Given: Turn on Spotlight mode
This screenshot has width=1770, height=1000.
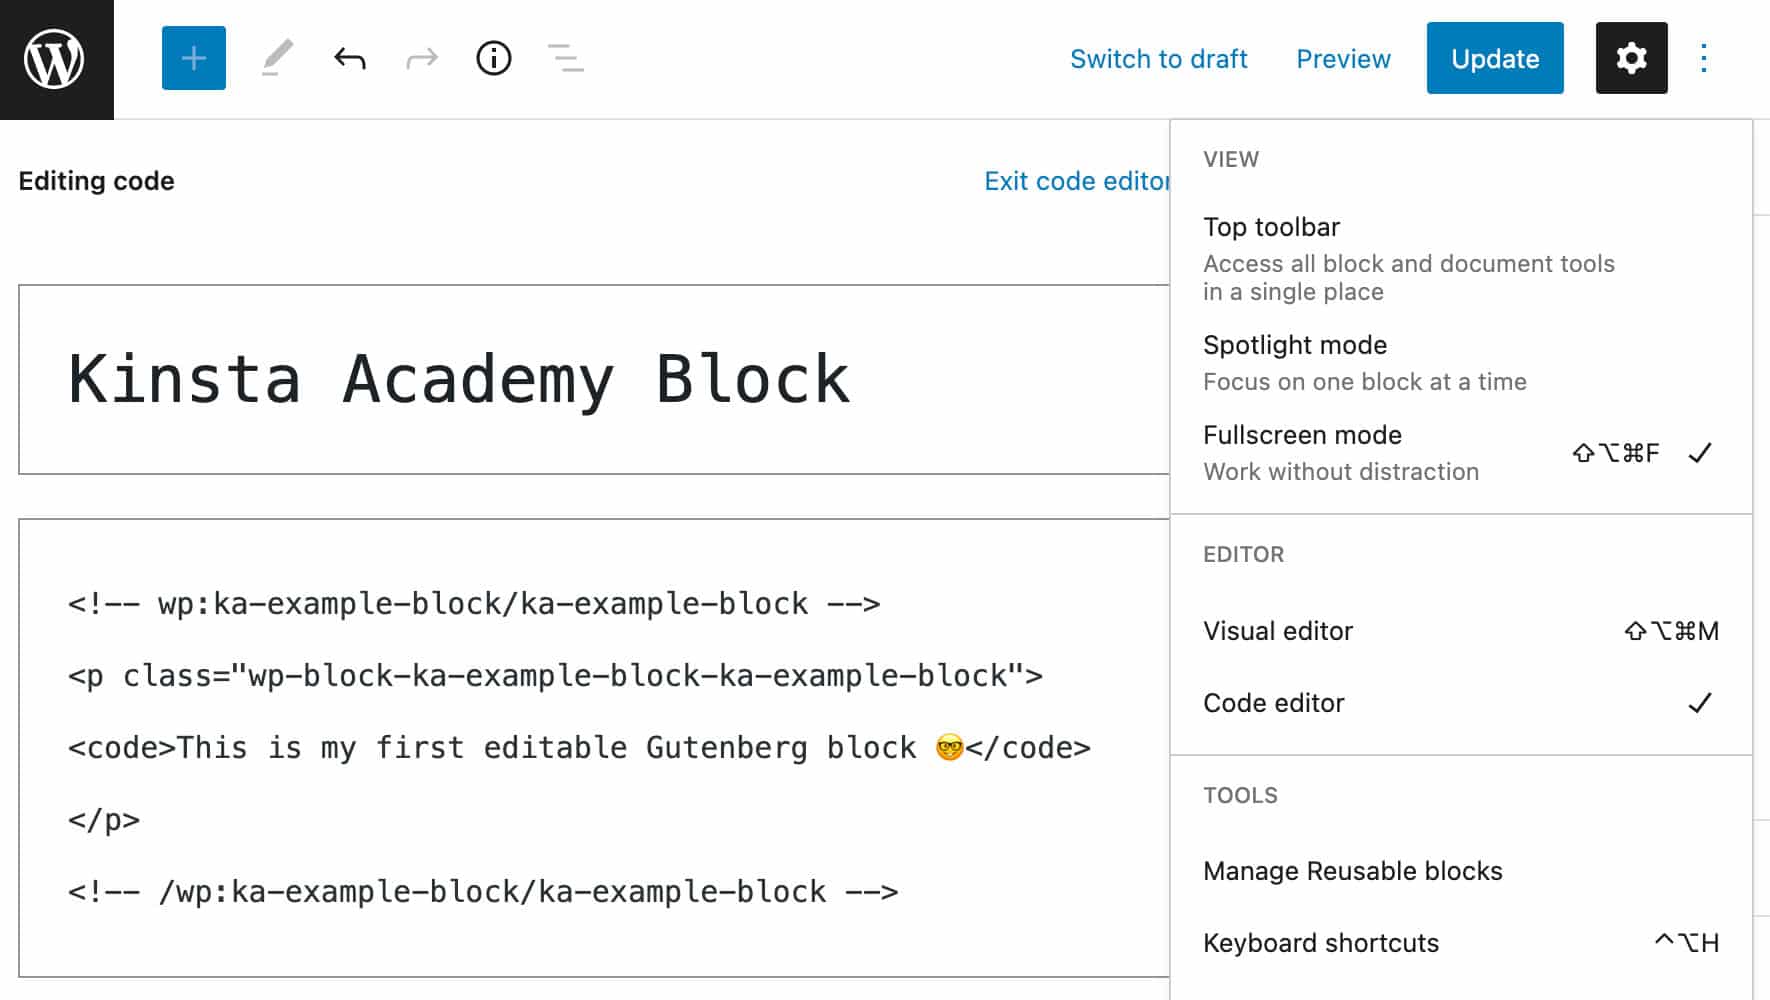Looking at the screenshot, I should pos(1364,362).
